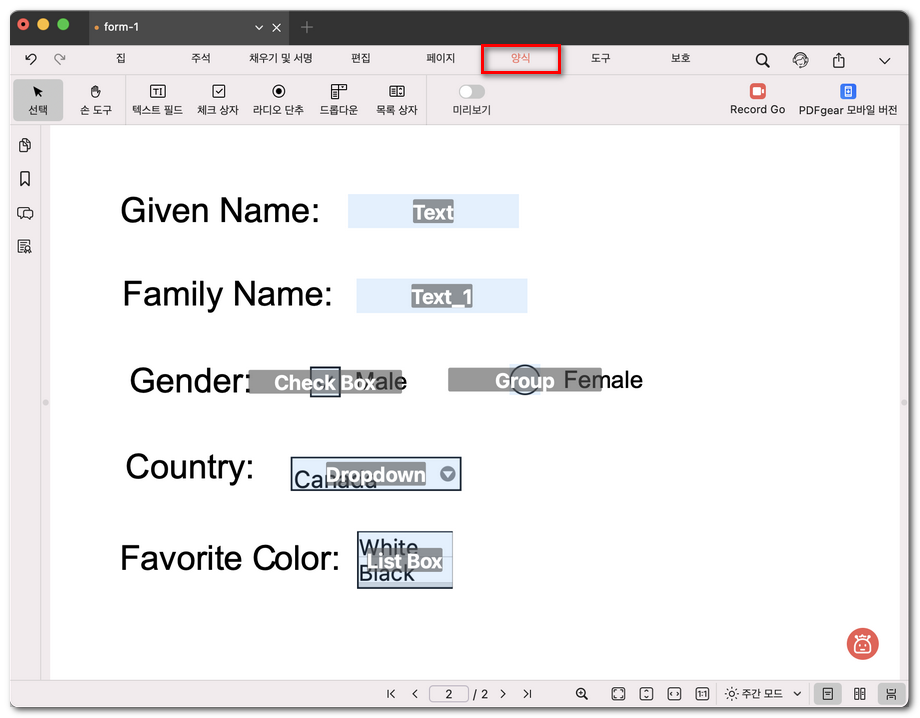
Task: Choose the 라디오 단추 radio button tool
Action: coord(278,100)
